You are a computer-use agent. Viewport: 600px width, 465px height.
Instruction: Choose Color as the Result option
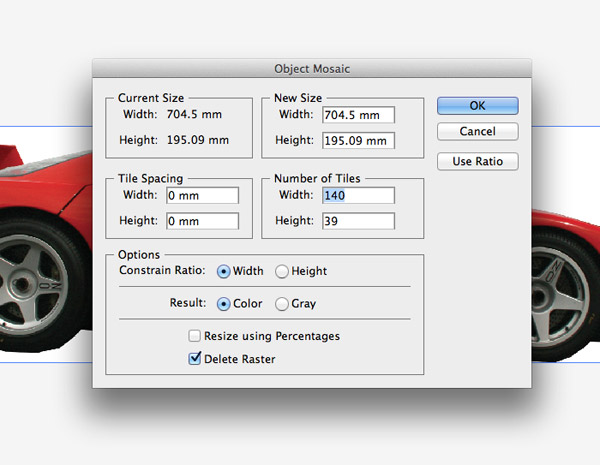pos(223,304)
